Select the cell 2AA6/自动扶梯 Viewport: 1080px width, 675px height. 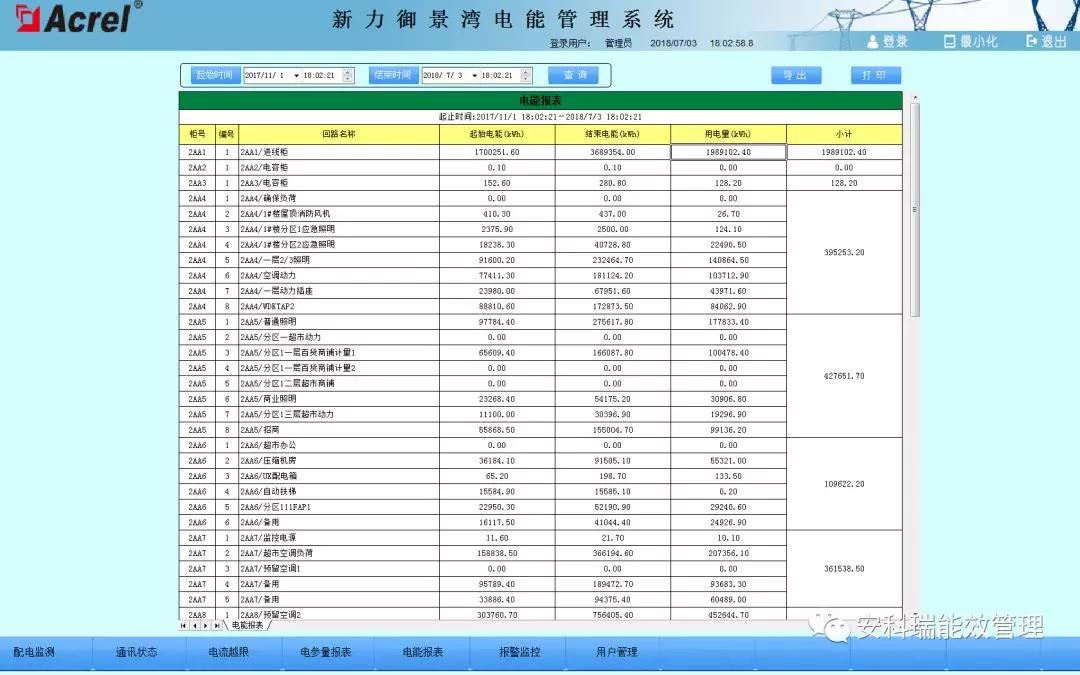coord(339,492)
